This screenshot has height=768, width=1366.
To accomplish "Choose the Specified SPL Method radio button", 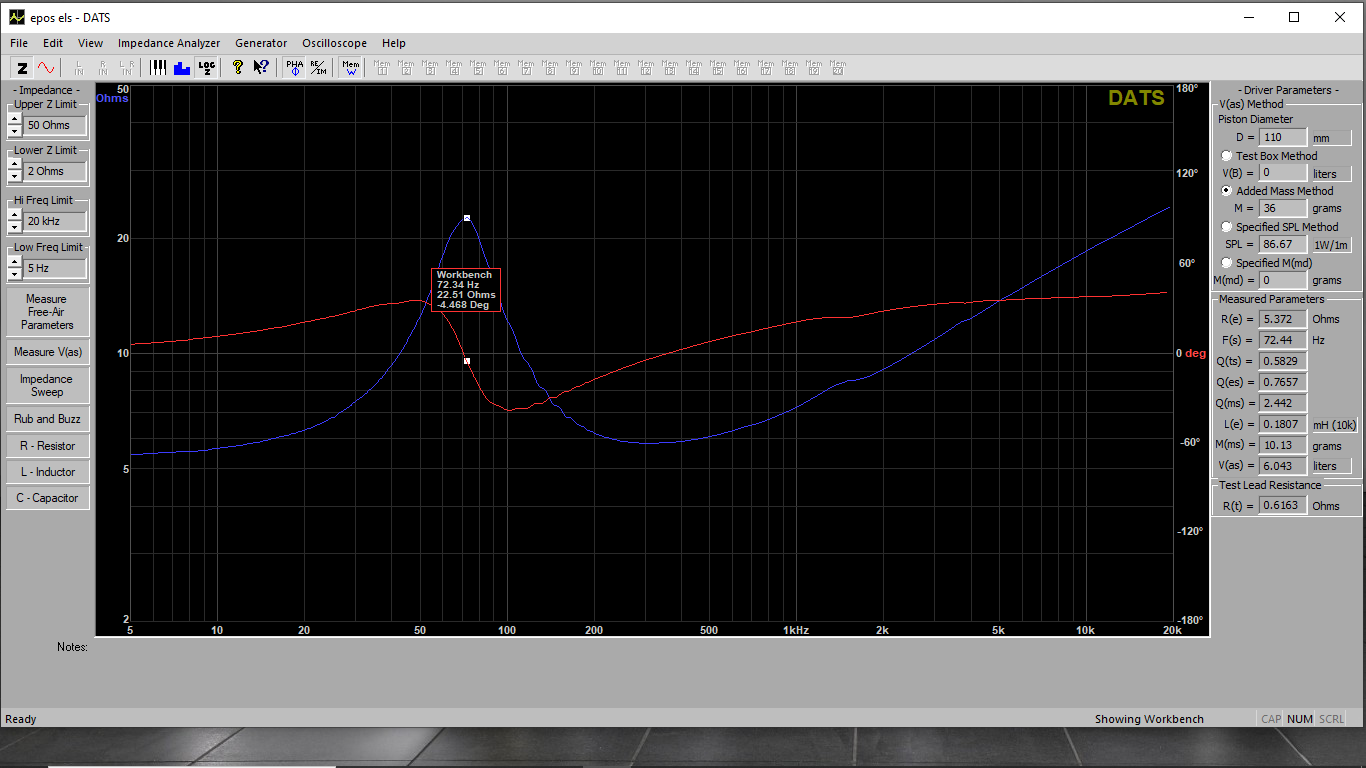I will (x=1227, y=227).
